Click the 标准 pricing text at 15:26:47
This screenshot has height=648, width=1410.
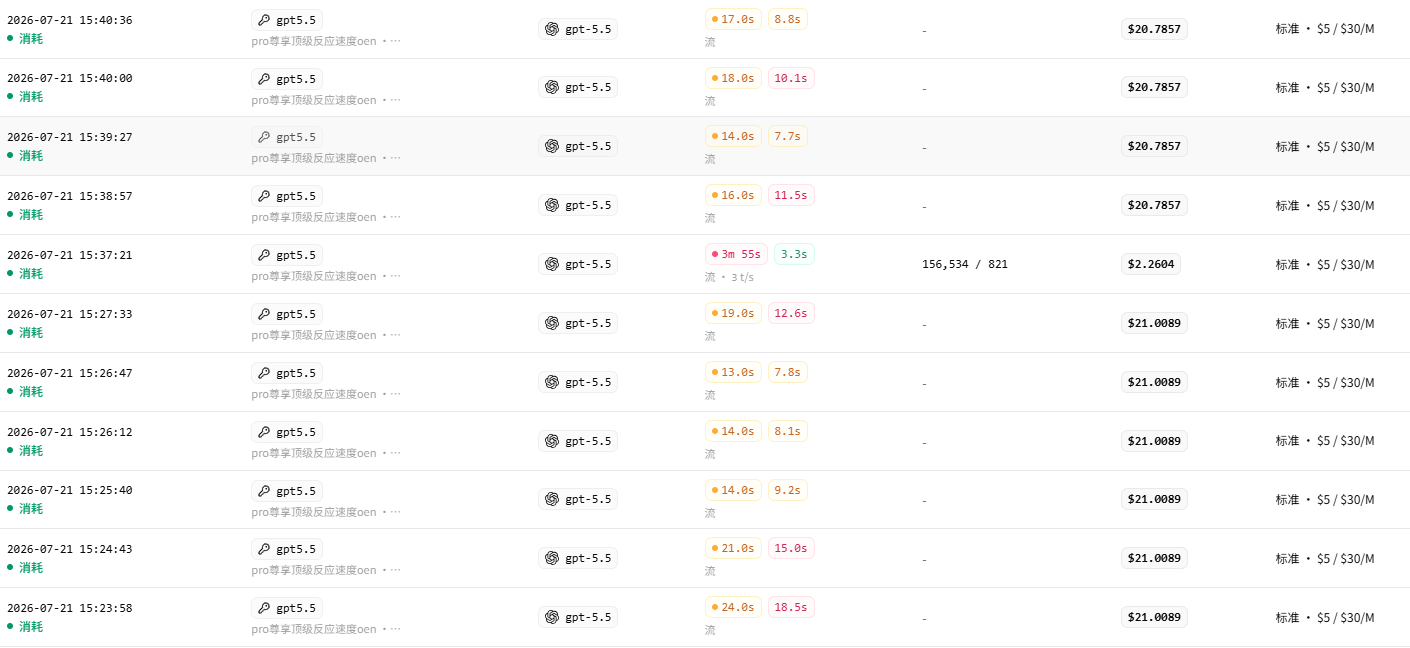(1287, 382)
